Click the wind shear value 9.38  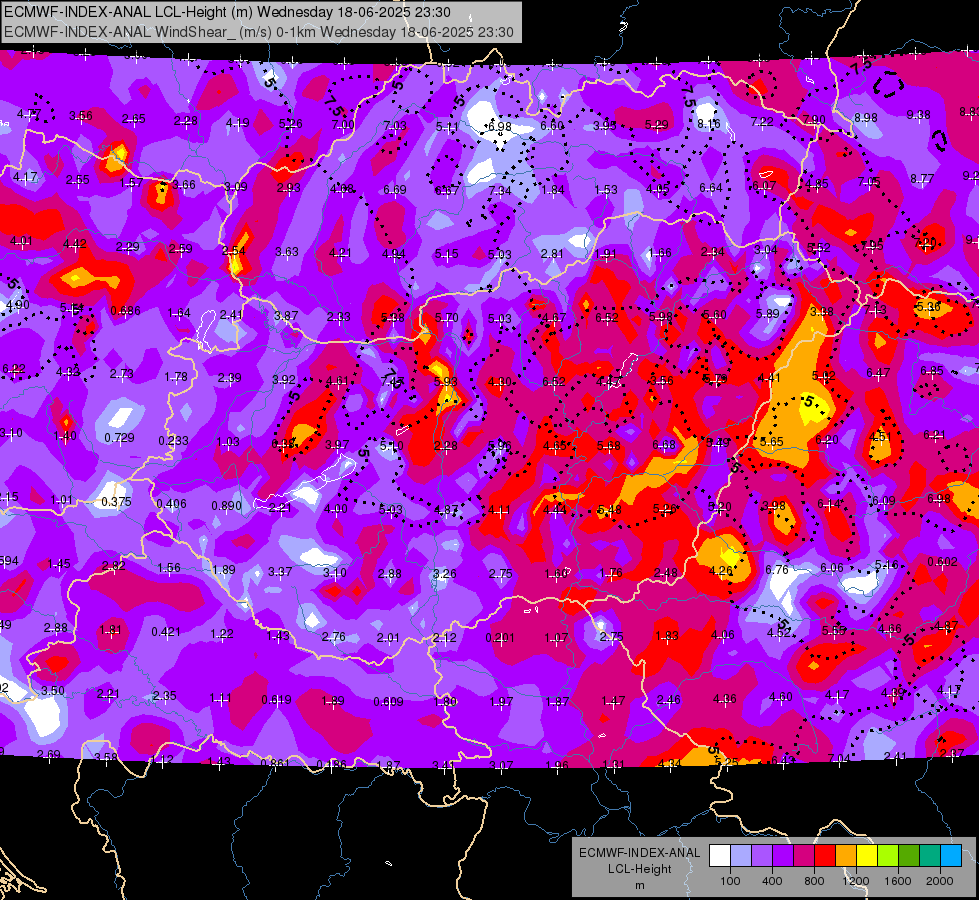click(918, 114)
